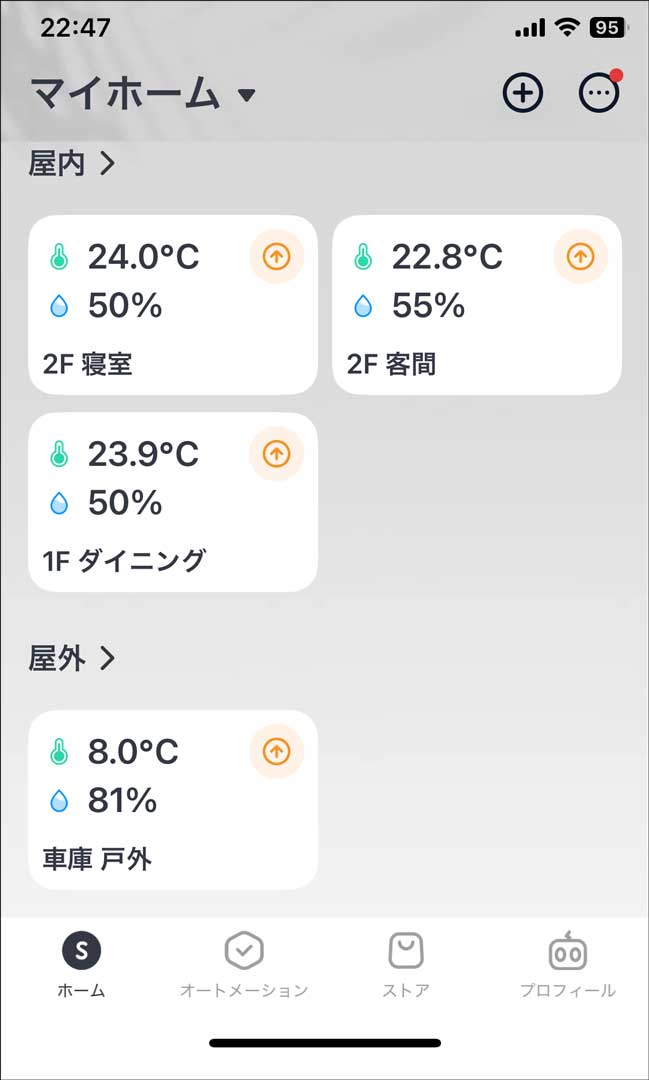Tap the 8.0°C temperature reading
Image resolution: width=649 pixels, height=1080 pixels.
pos(133,752)
